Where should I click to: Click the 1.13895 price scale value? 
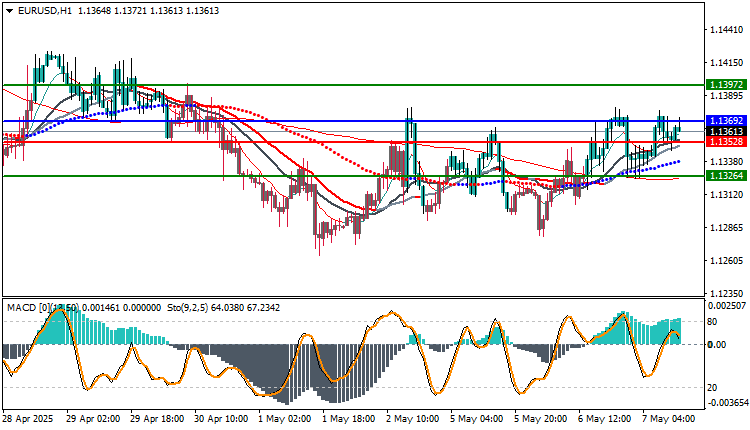(x=727, y=96)
